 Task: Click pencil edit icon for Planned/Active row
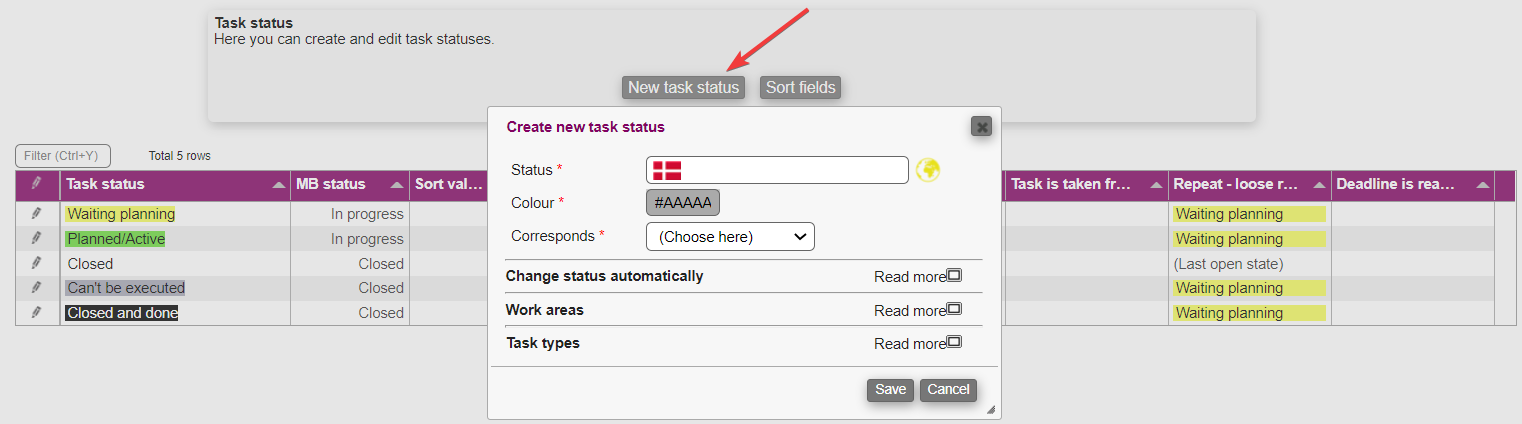[37, 239]
